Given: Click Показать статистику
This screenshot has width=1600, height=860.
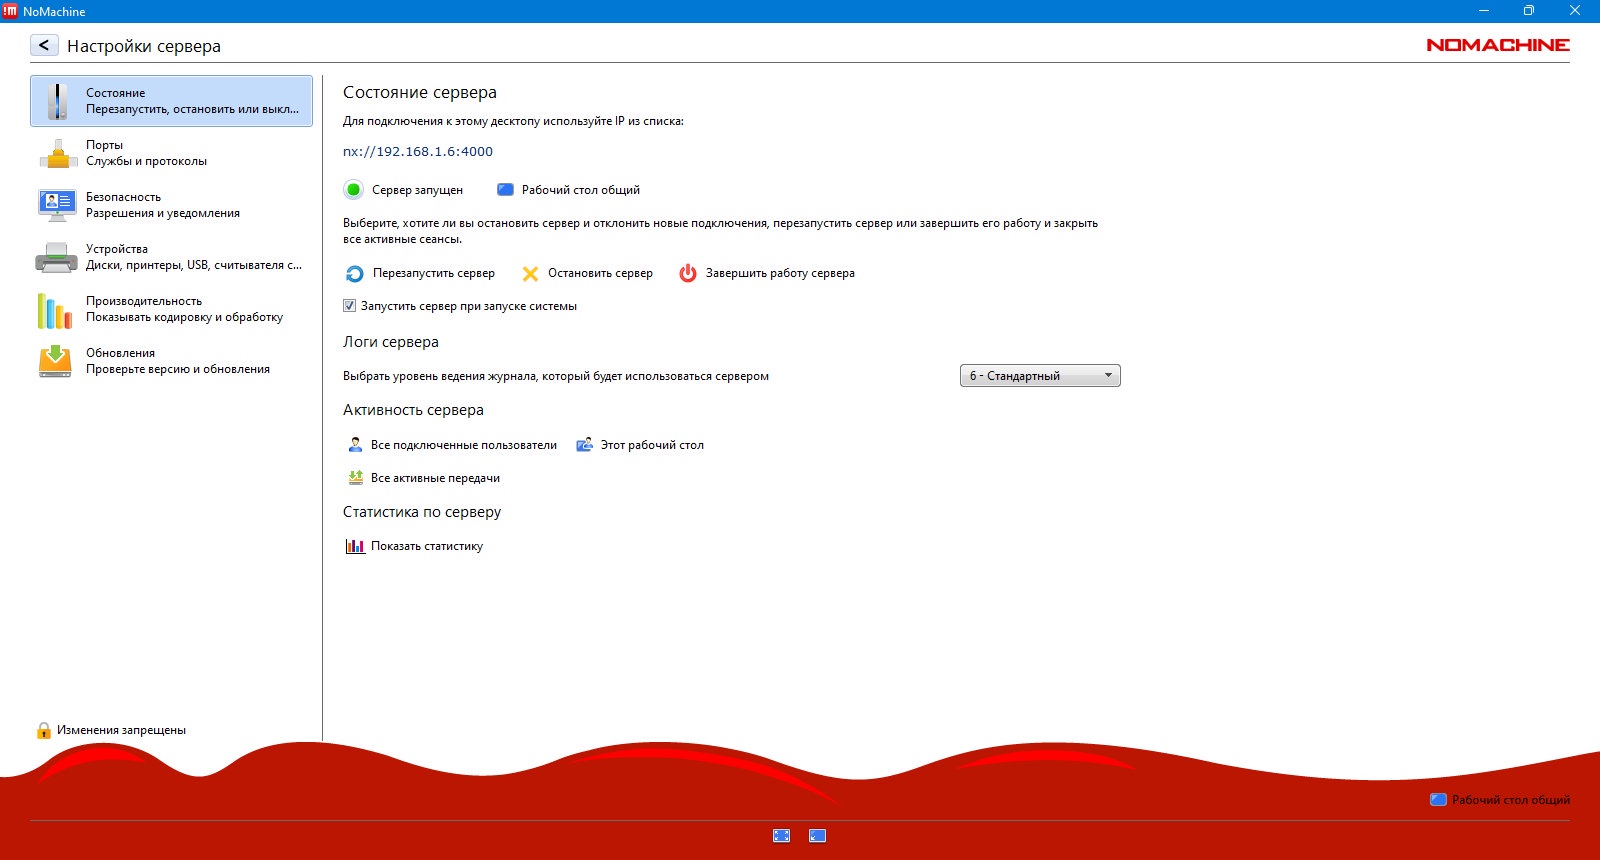Looking at the screenshot, I should [414, 546].
